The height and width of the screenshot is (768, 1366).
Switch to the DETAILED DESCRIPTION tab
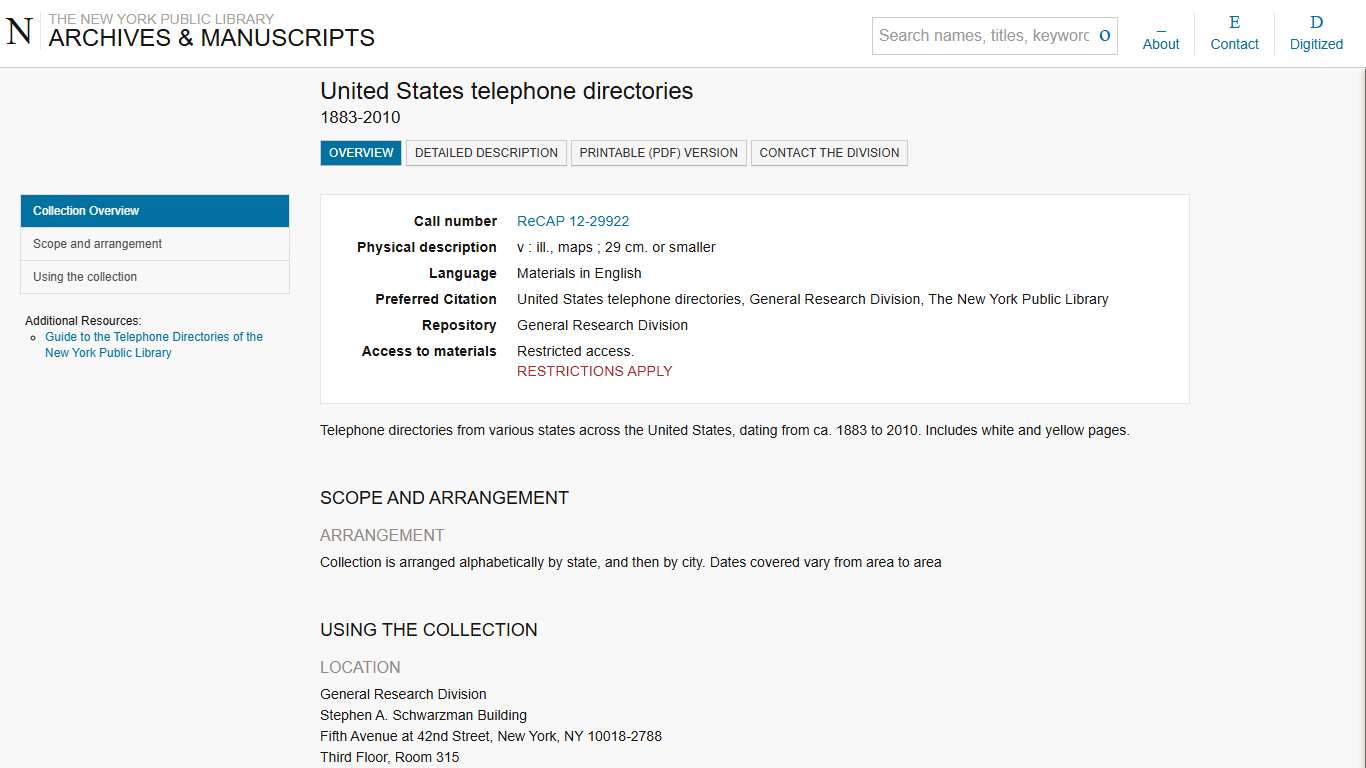pos(486,152)
